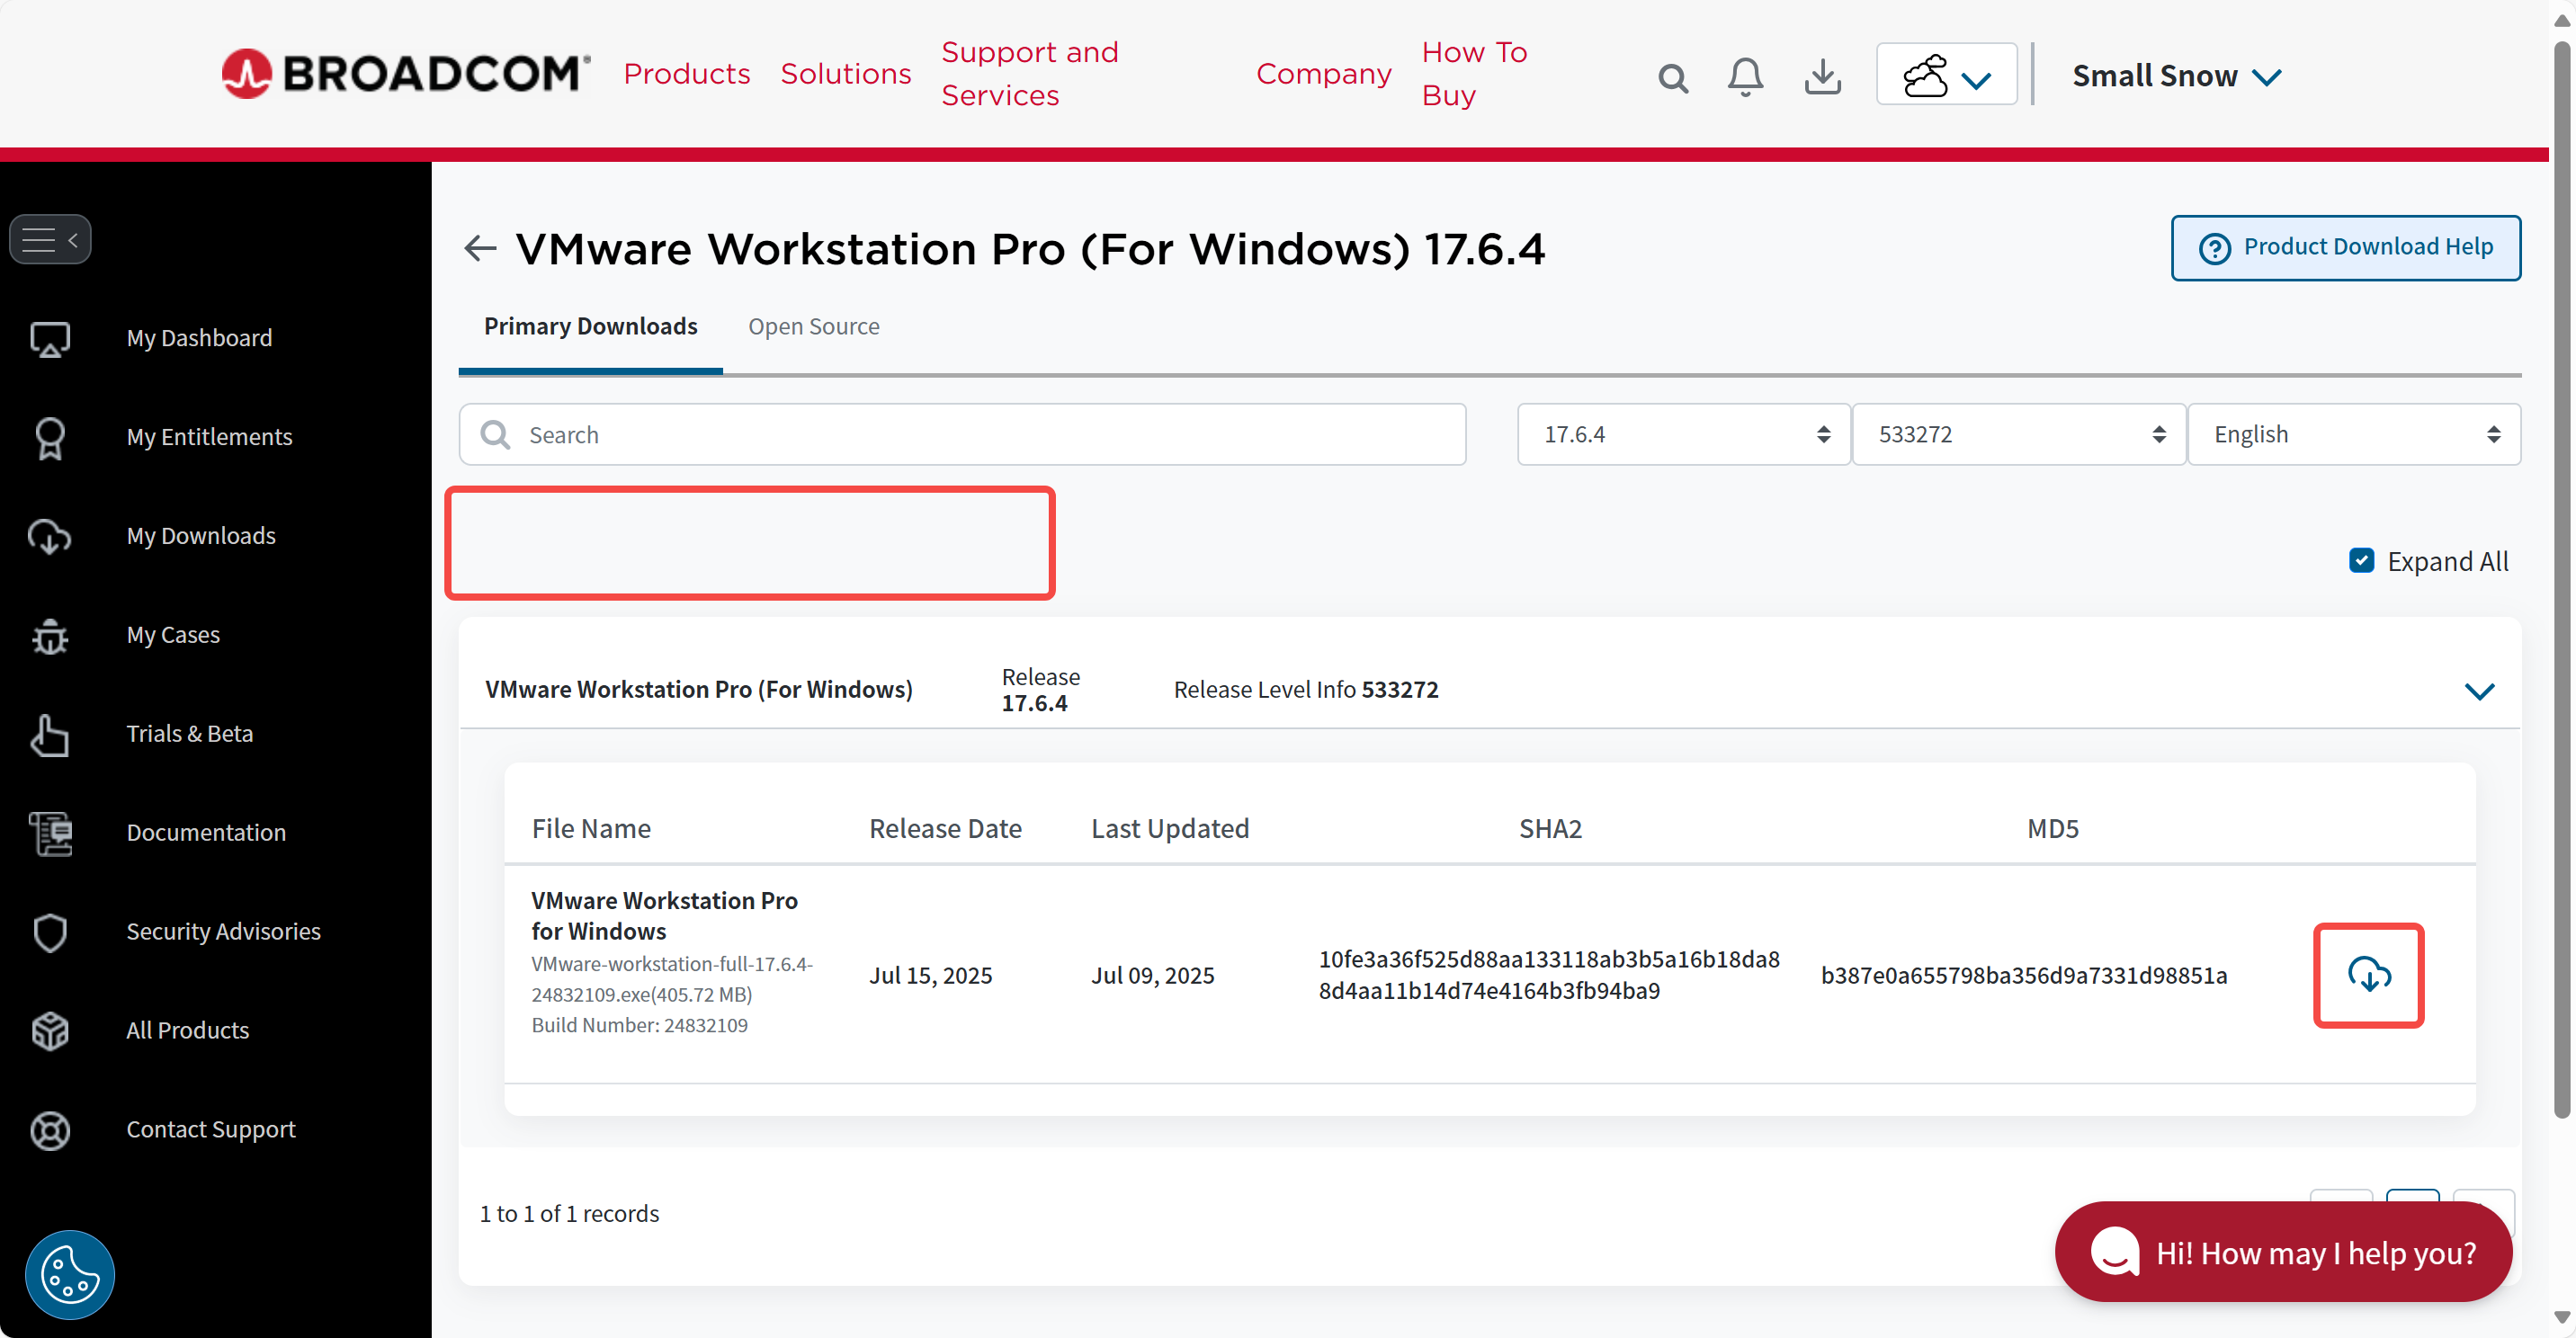Click the Last Updated column header
Image resolution: width=2576 pixels, height=1338 pixels.
point(1170,828)
